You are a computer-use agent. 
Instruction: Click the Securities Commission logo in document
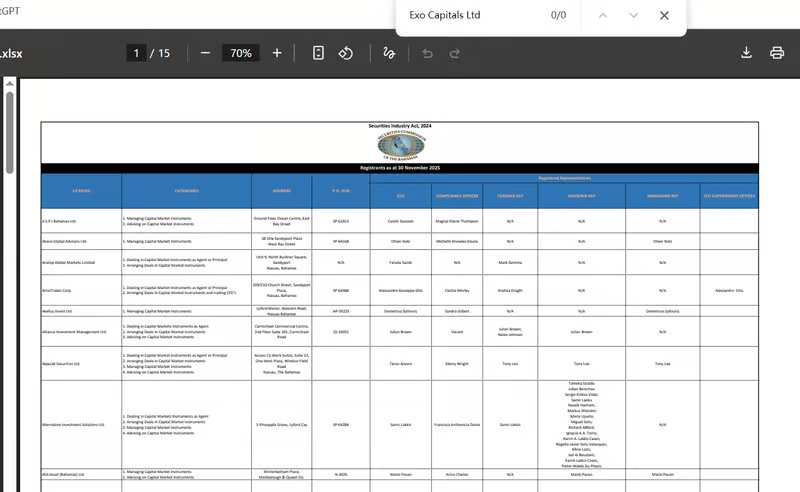coord(400,145)
